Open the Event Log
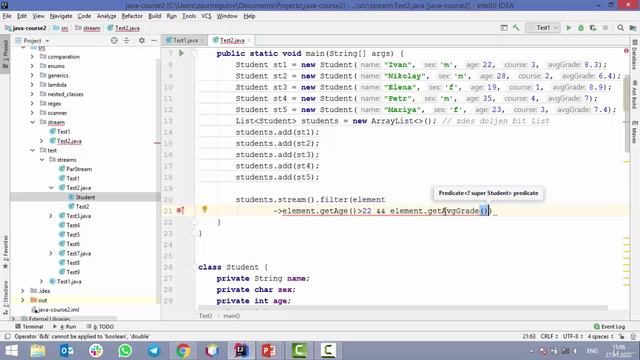The width and height of the screenshot is (640, 360). point(609,327)
